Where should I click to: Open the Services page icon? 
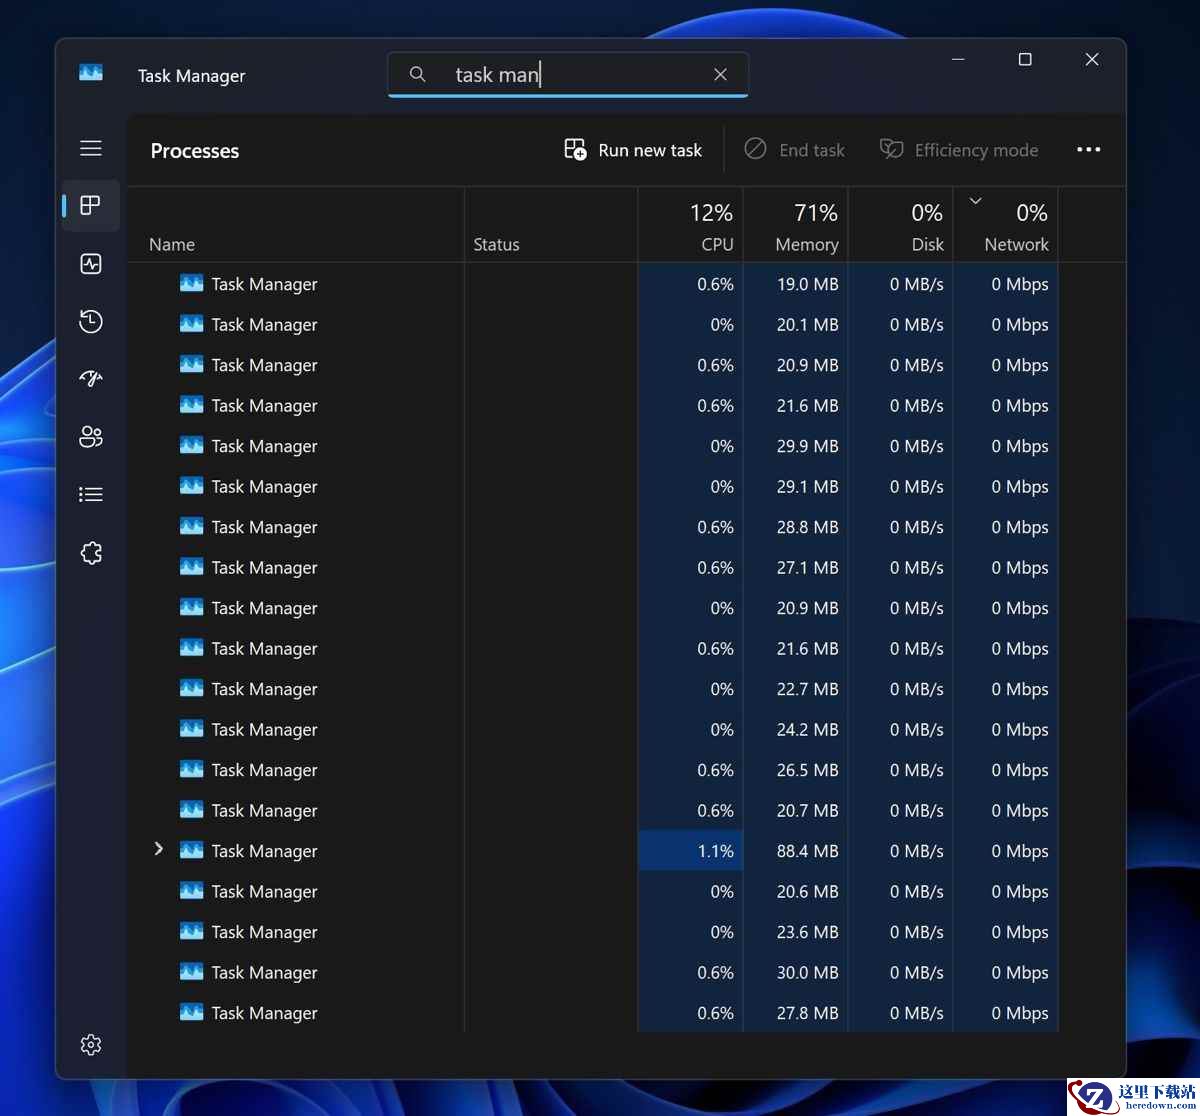click(x=91, y=553)
